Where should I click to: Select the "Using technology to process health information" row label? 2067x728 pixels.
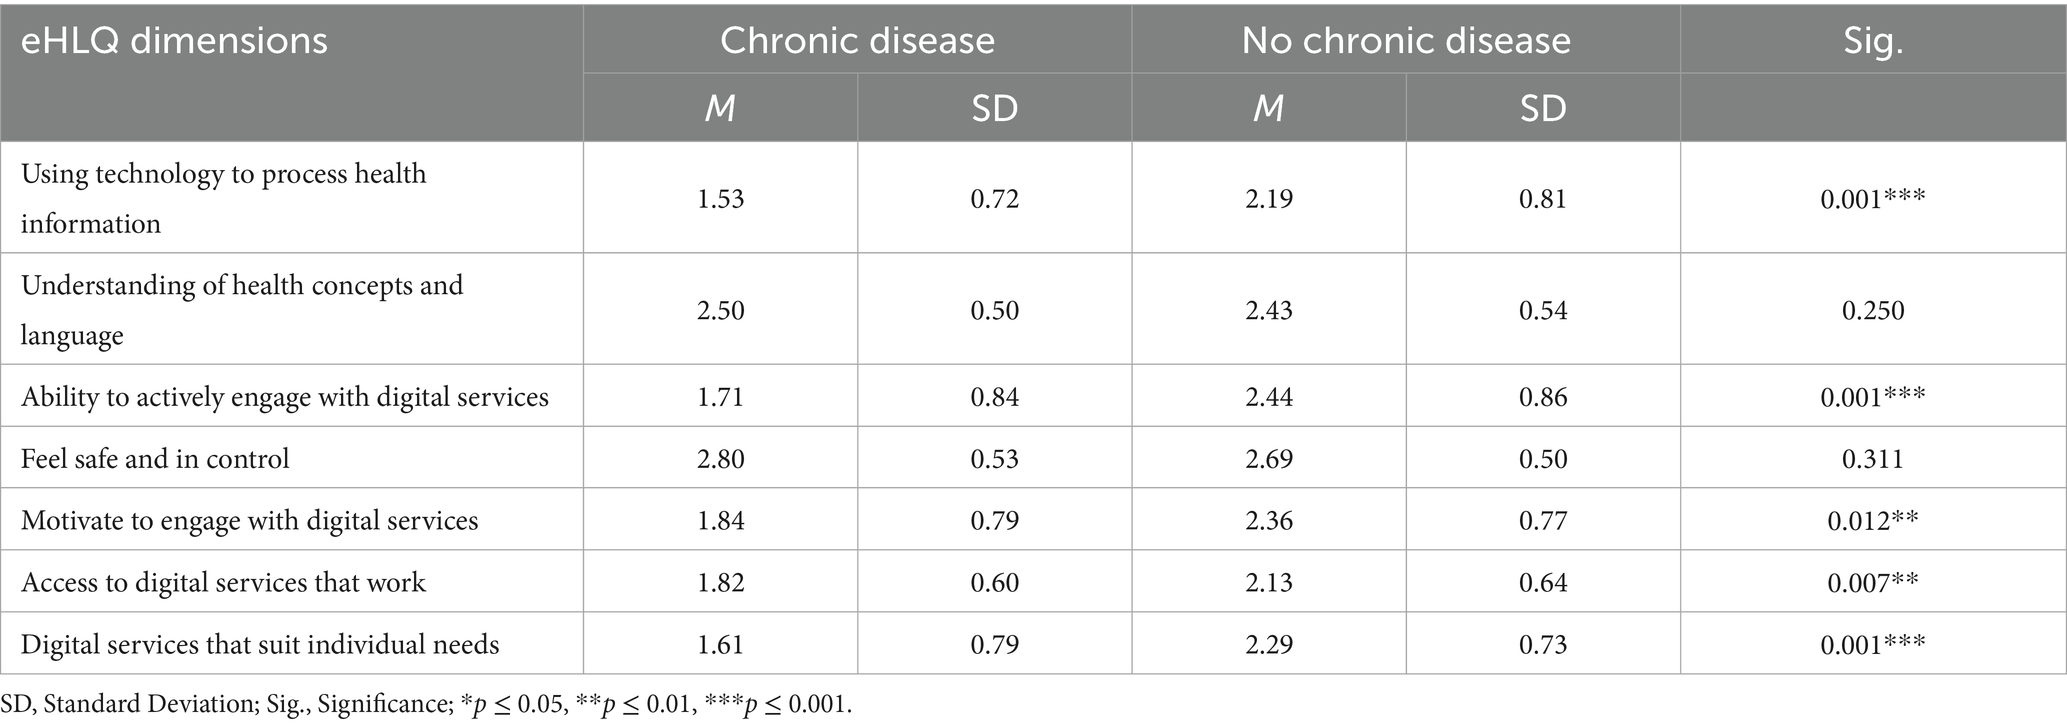[224, 198]
